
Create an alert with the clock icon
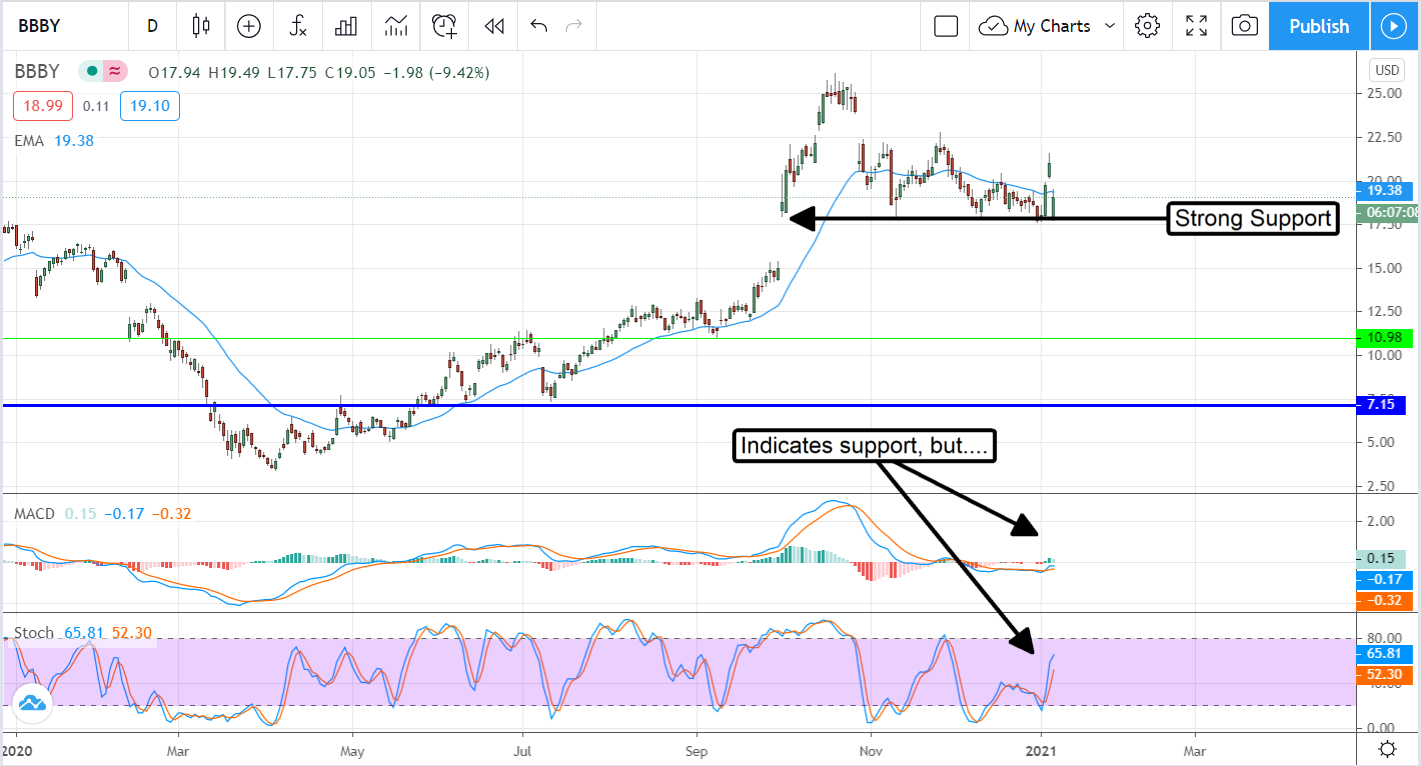(444, 26)
